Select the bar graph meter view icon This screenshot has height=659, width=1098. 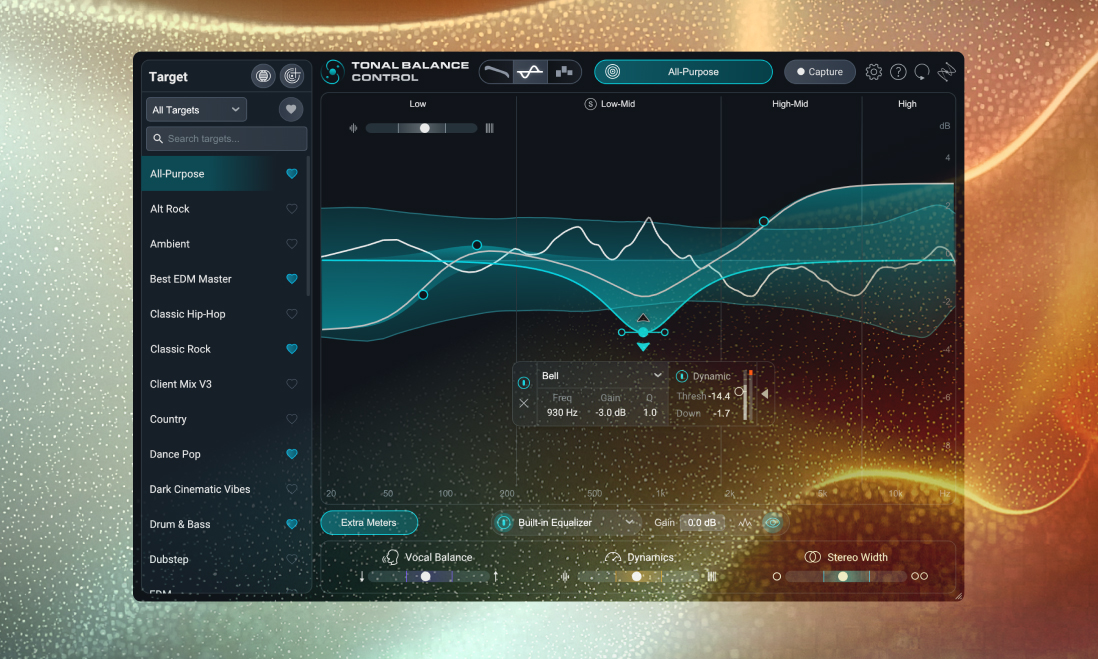click(564, 71)
